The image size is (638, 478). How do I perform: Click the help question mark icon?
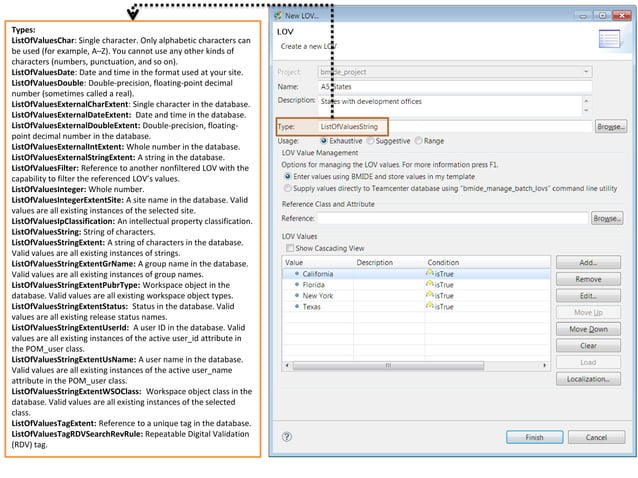(x=287, y=437)
